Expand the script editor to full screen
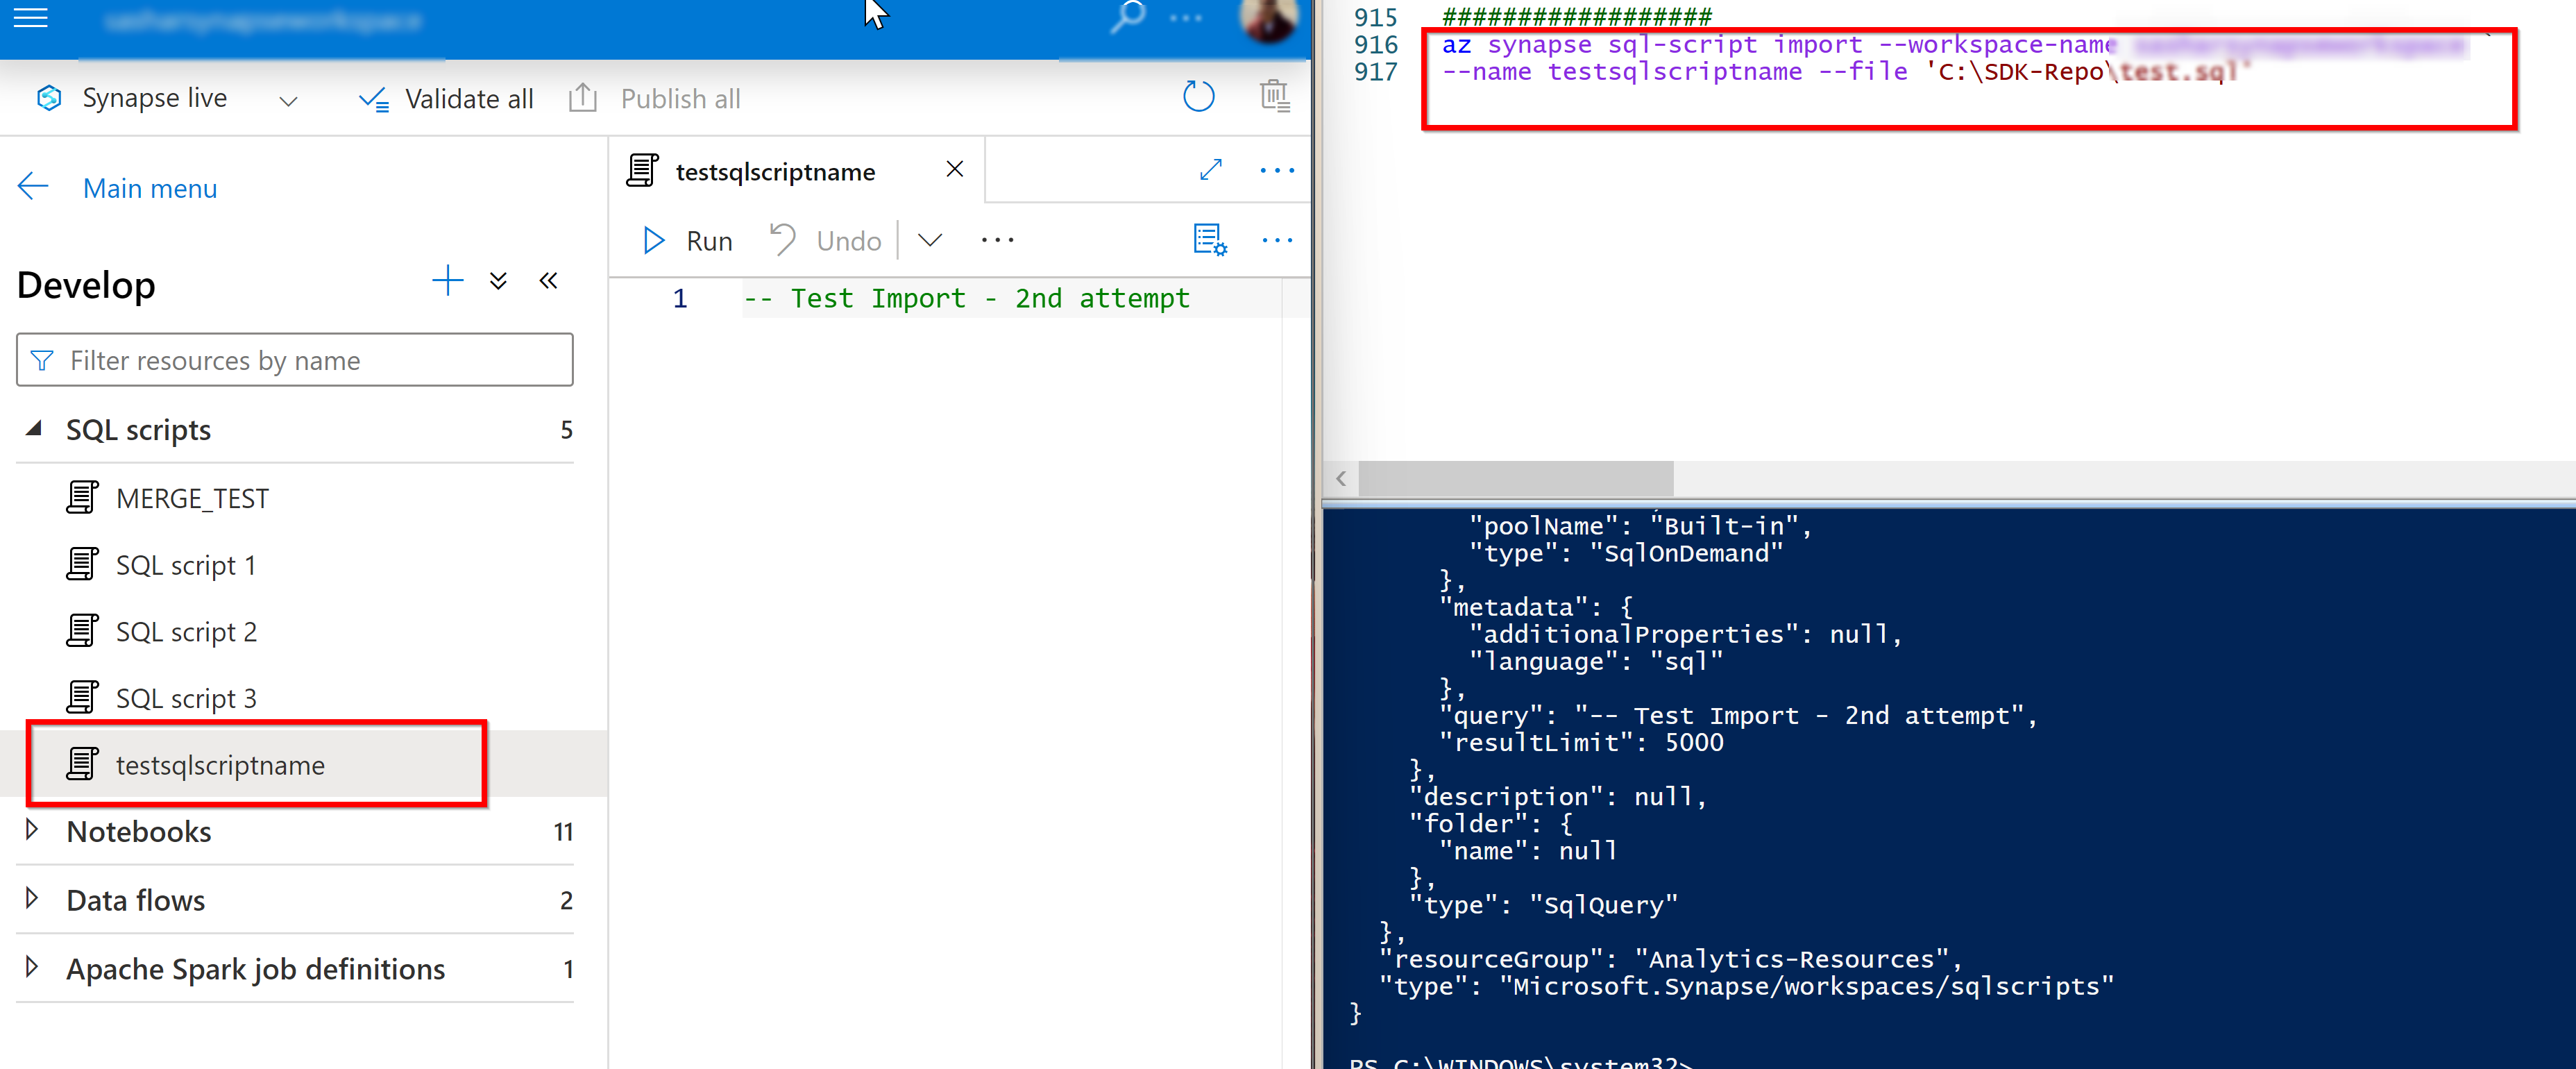The height and width of the screenshot is (1069, 2576). point(1210,170)
